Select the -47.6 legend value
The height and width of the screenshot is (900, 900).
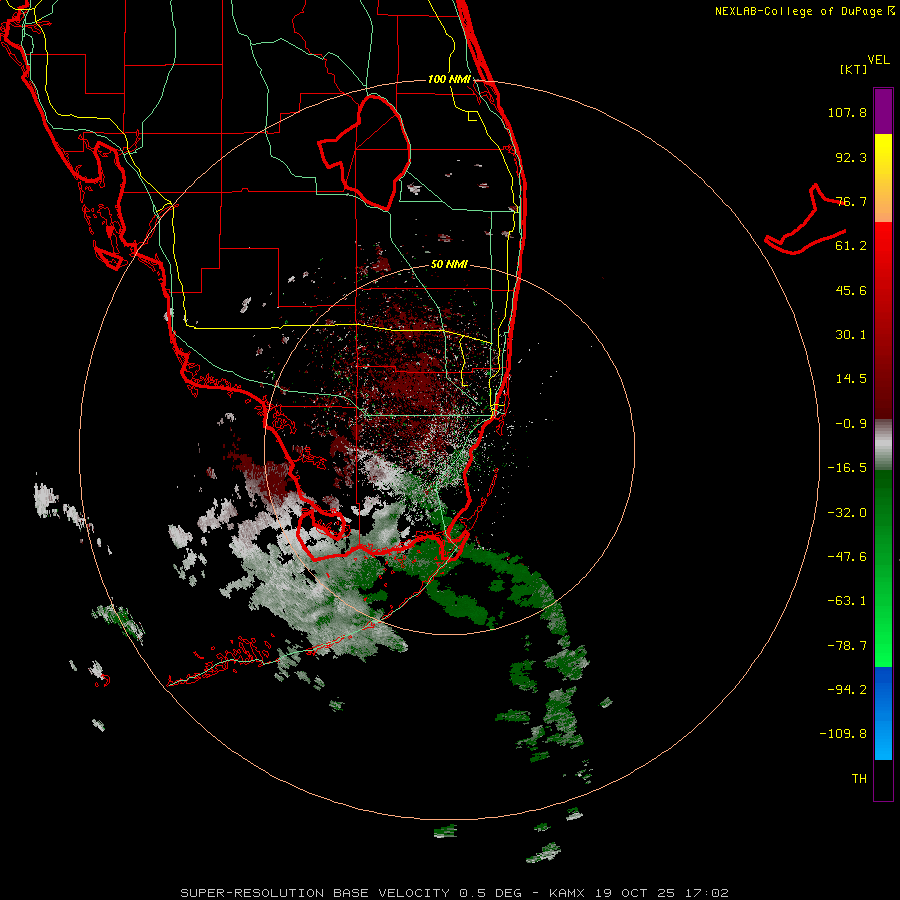[847, 557]
